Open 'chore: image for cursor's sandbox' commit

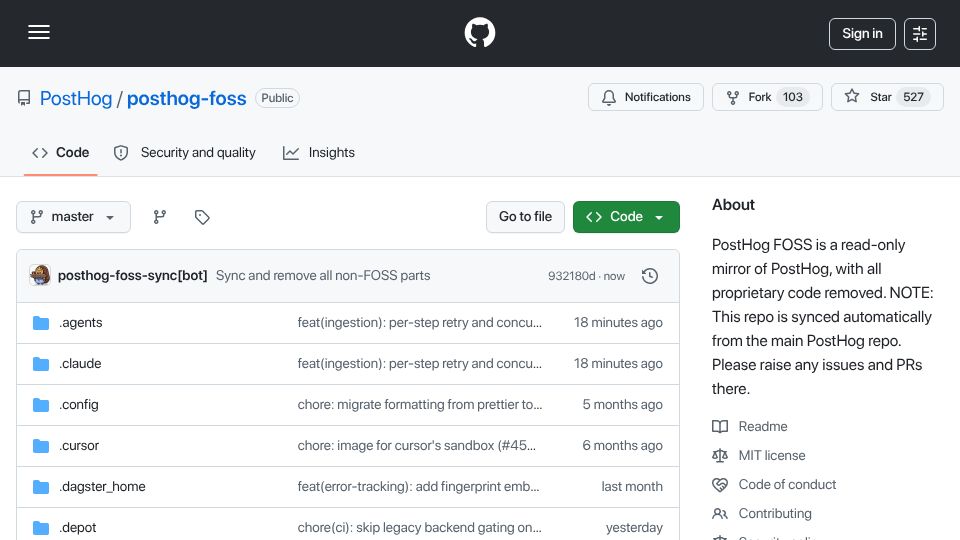click(416, 446)
